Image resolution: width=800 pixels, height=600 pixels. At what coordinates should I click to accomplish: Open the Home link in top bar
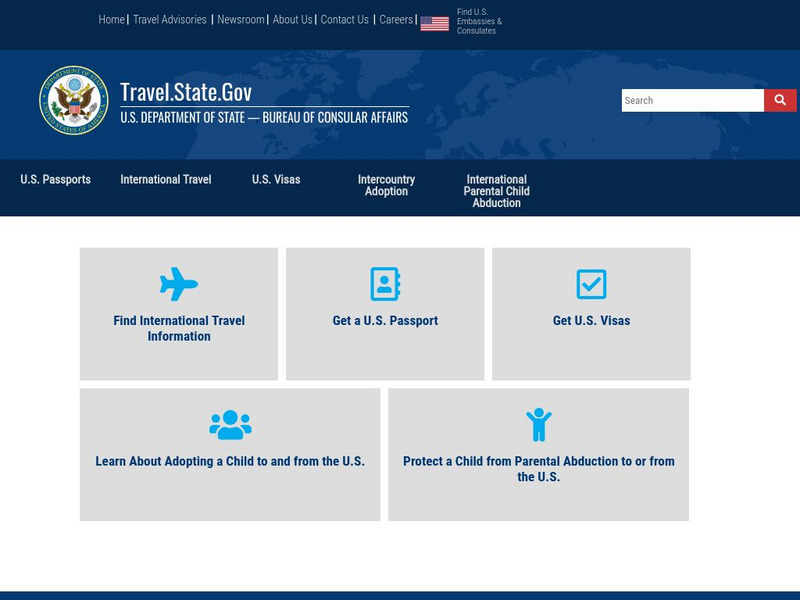(x=111, y=19)
